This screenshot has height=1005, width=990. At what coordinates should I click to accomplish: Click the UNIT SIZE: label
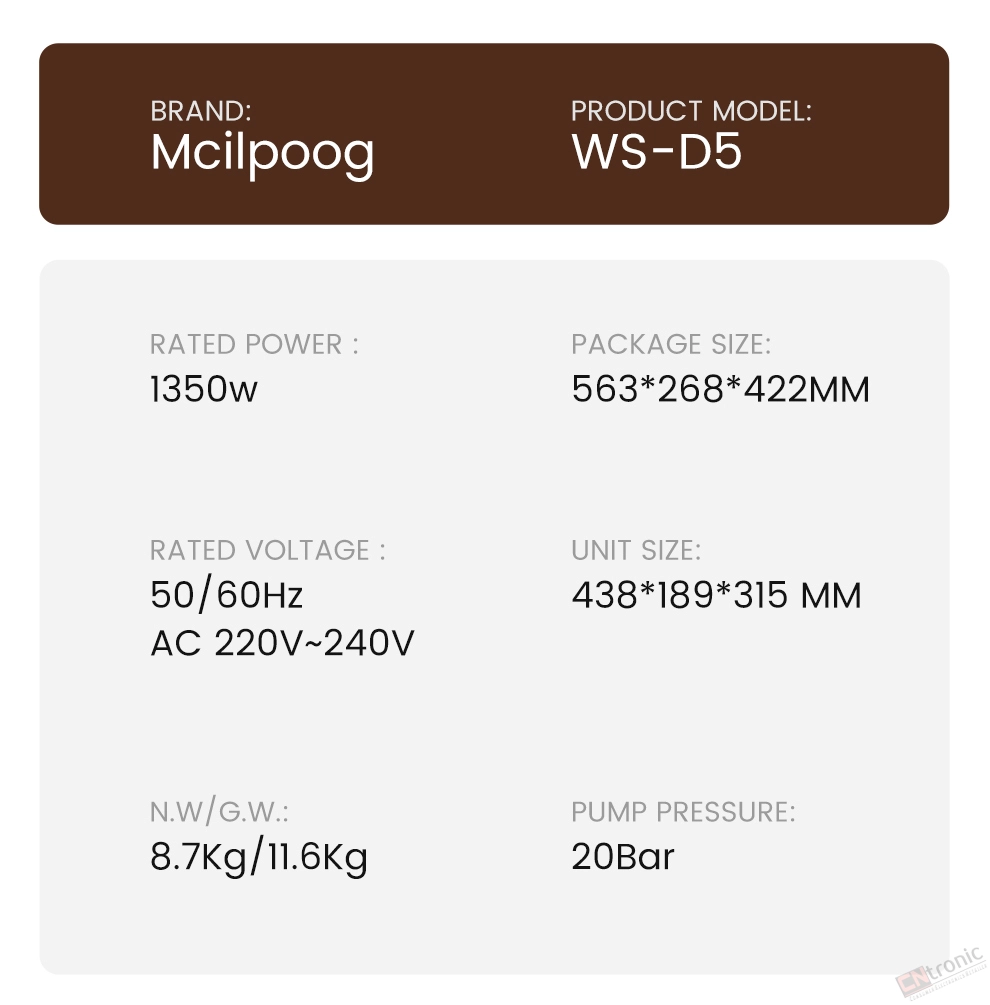click(636, 550)
